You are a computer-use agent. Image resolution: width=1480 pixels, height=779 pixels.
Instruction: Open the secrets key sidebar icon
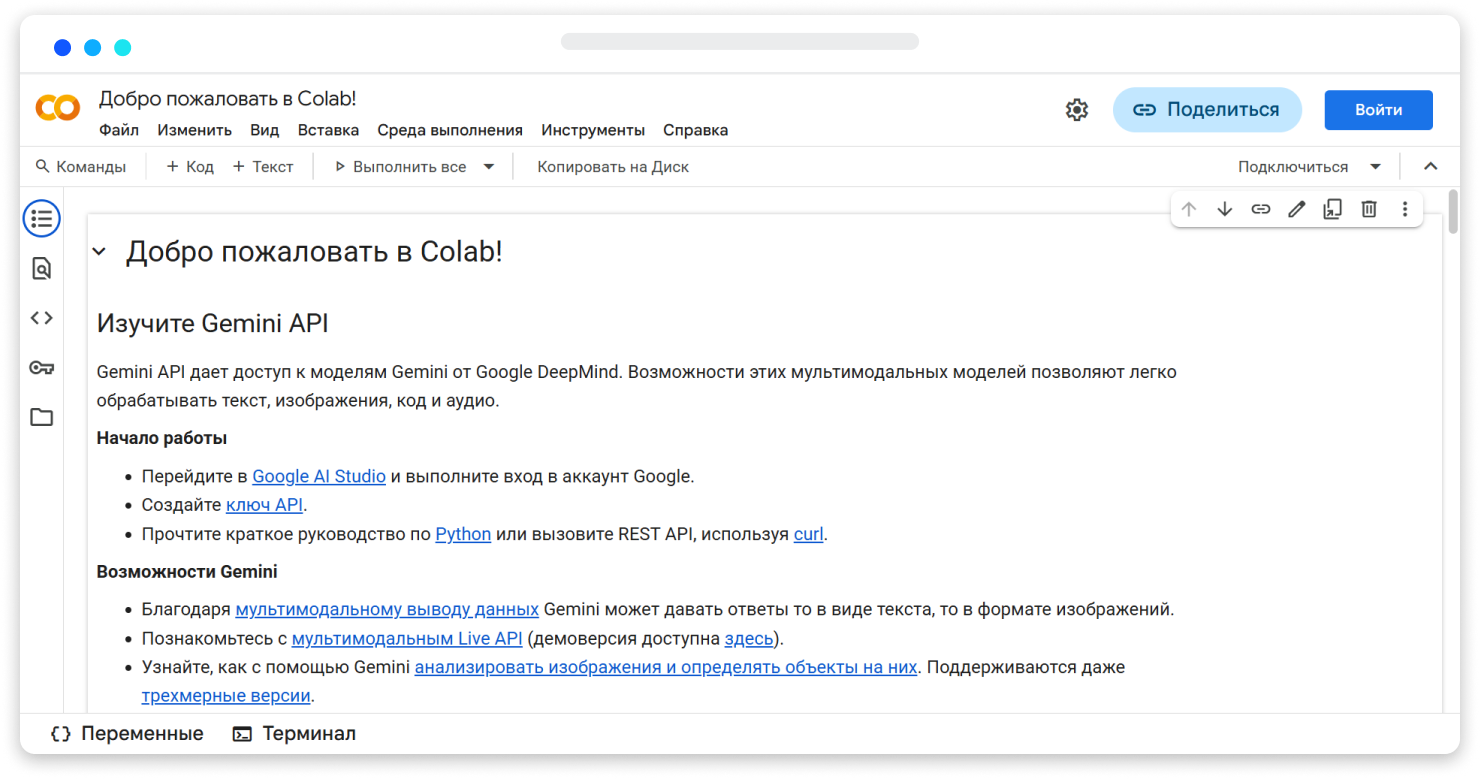(42, 368)
